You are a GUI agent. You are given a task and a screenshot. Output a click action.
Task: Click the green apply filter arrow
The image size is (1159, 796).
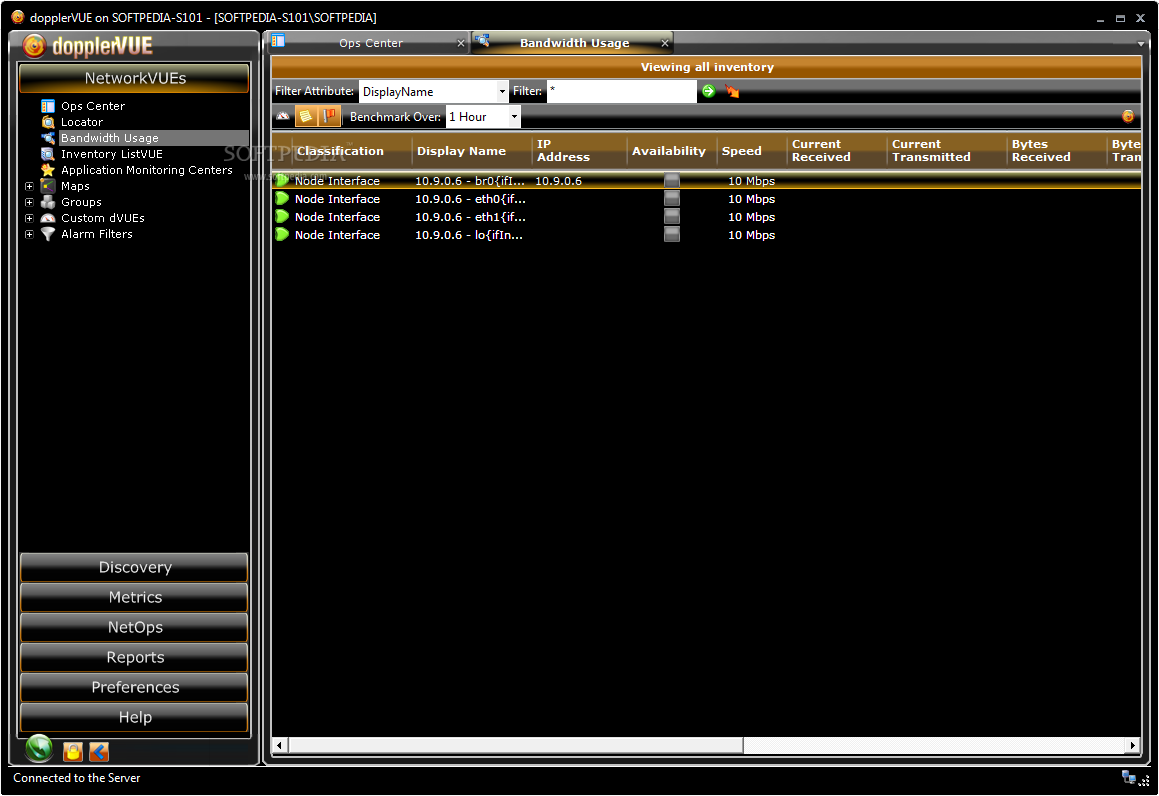tap(708, 91)
